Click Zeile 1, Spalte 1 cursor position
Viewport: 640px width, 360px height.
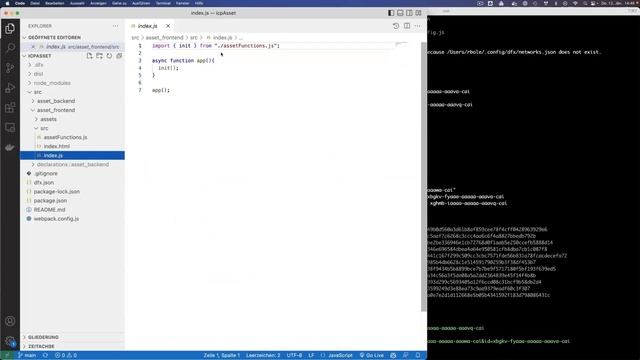222,356
